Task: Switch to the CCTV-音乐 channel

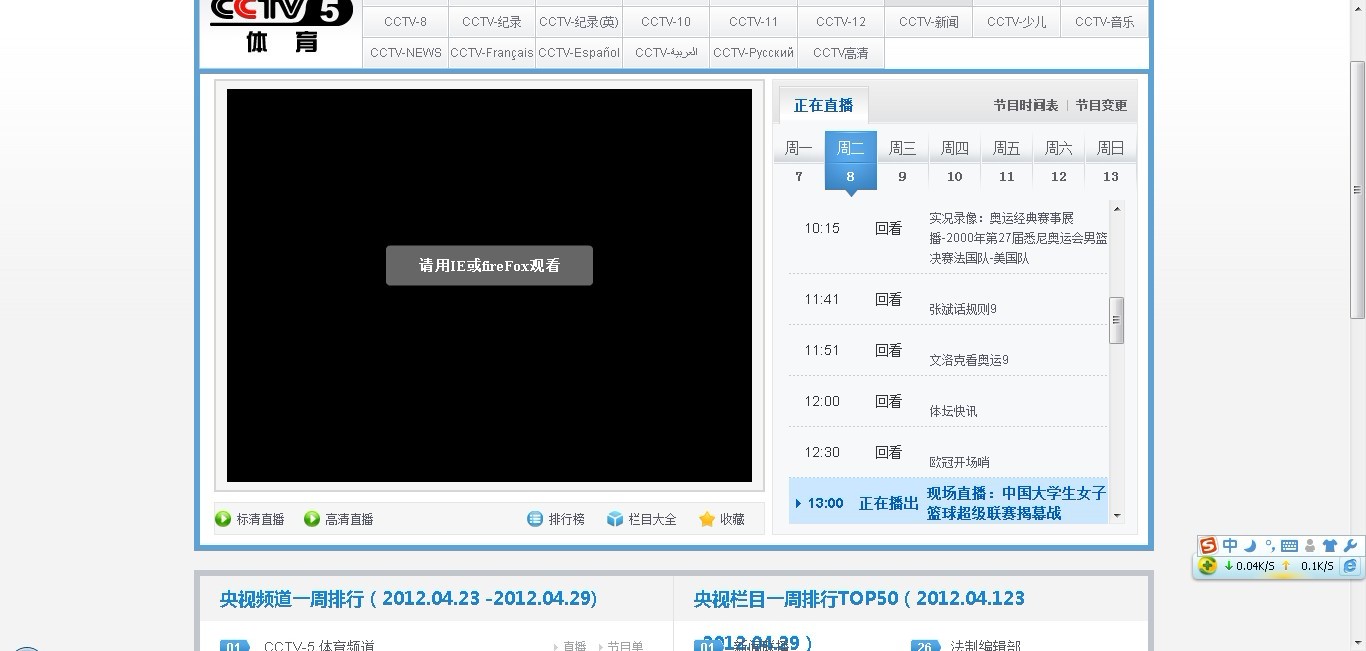Action: pos(1104,22)
